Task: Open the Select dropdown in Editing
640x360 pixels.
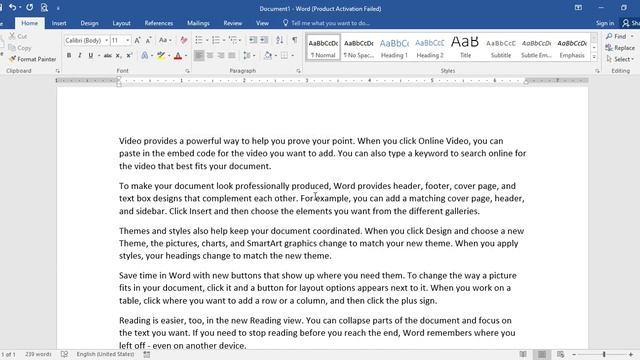Action: click(620, 59)
